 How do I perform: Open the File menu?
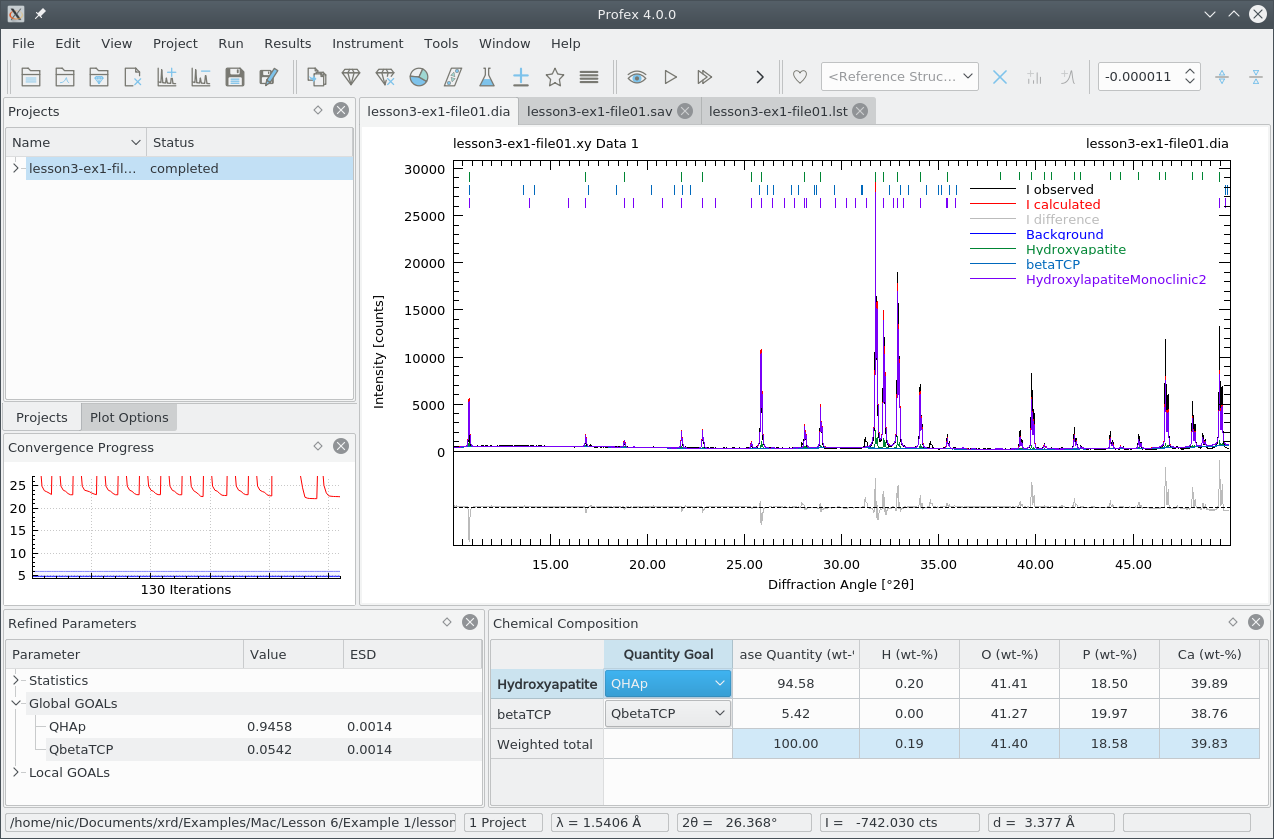point(23,43)
